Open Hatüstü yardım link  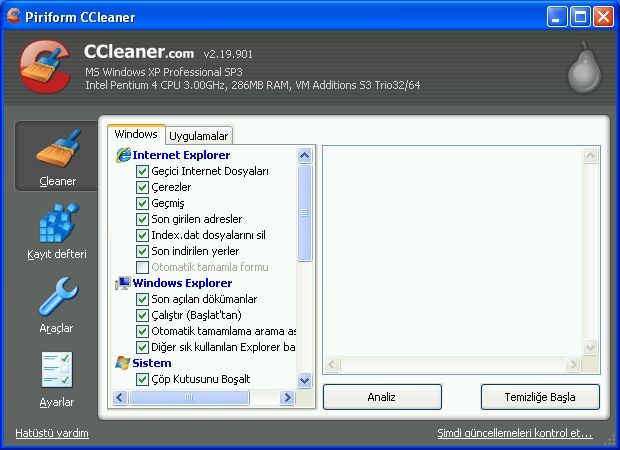pyautogui.click(x=52, y=433)
